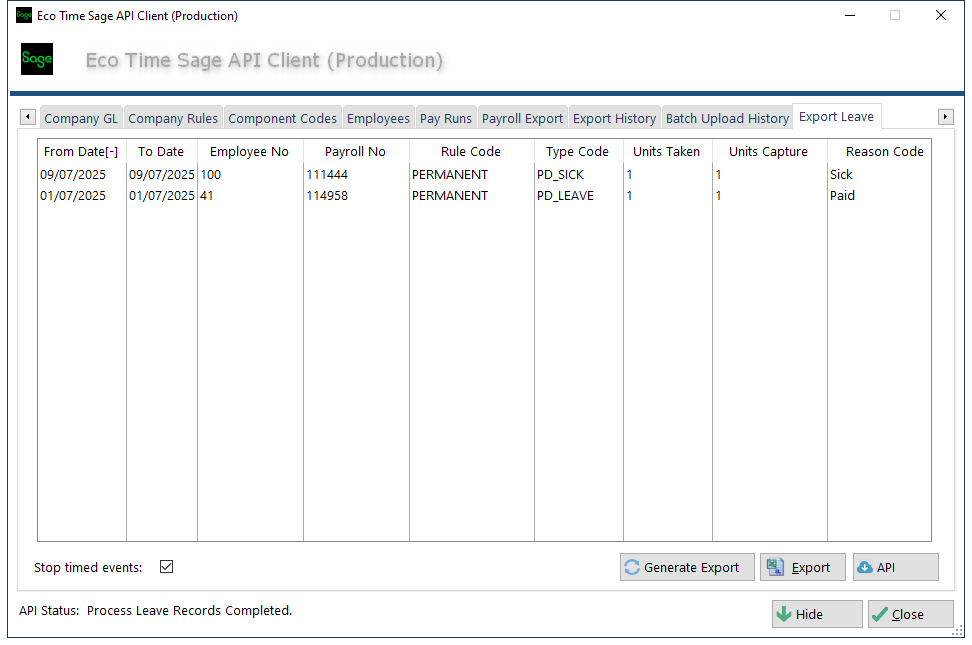Click the Sage logo in header
The height and width of the screenshot is (645, 972).
click(37, 60)
